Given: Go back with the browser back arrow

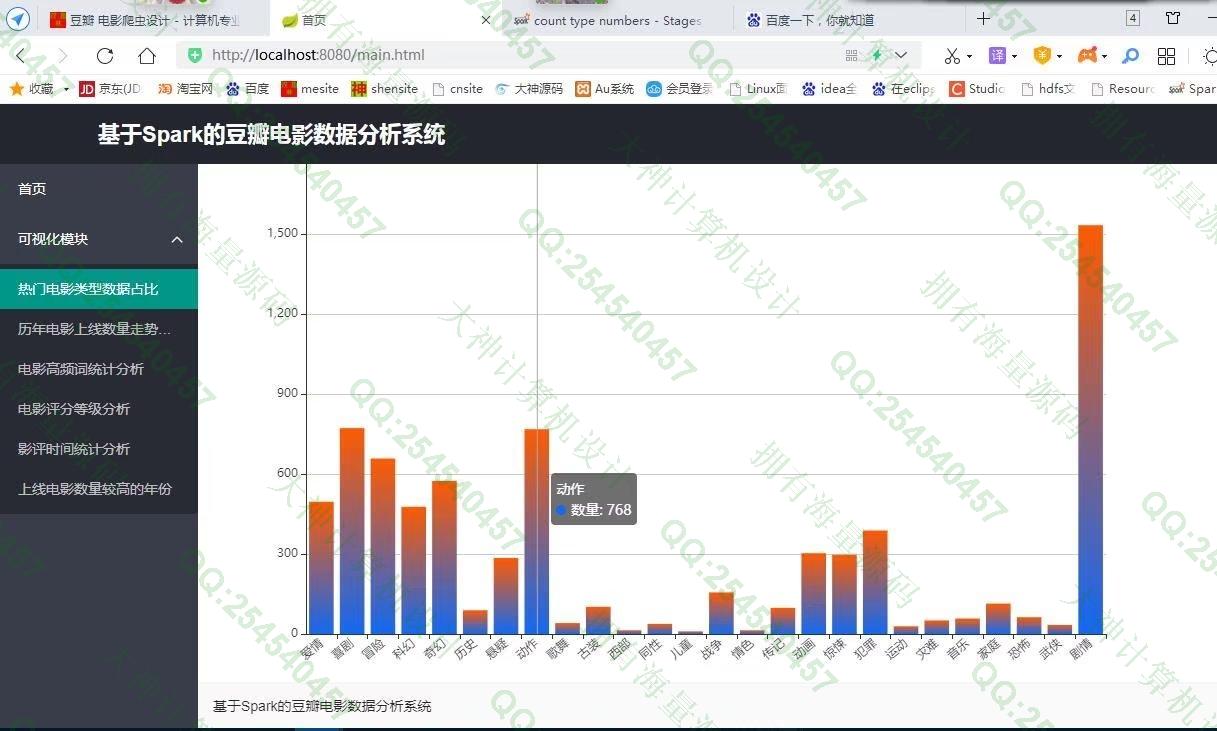Looking at the screenshot, I should point(19,56).
